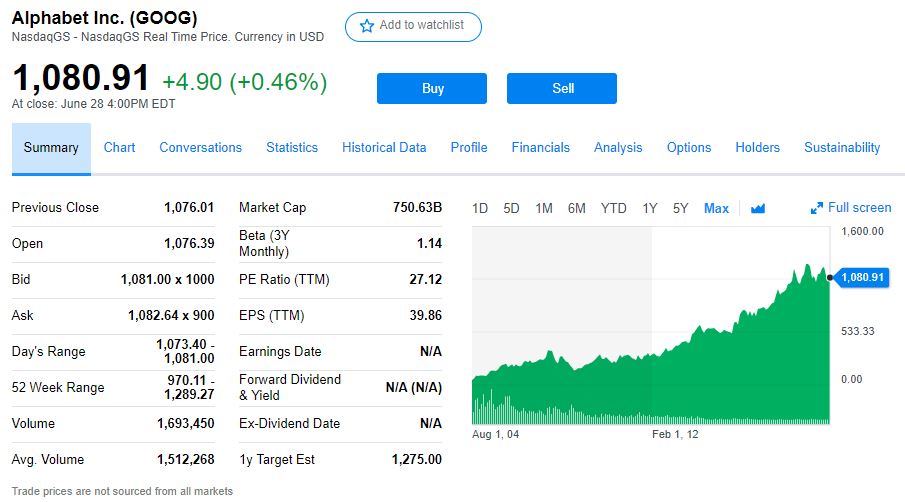Screen dimensions: 905x502
Task: Click the Full screen expand arrows icon
Action: click(x=817, y=208)
